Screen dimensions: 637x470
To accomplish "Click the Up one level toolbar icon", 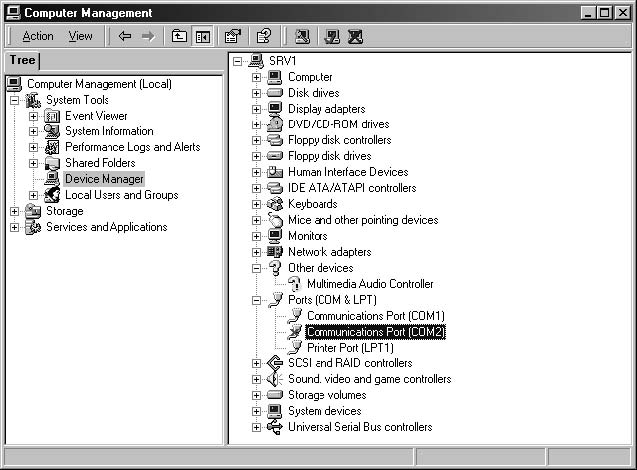I will [179, 37].
